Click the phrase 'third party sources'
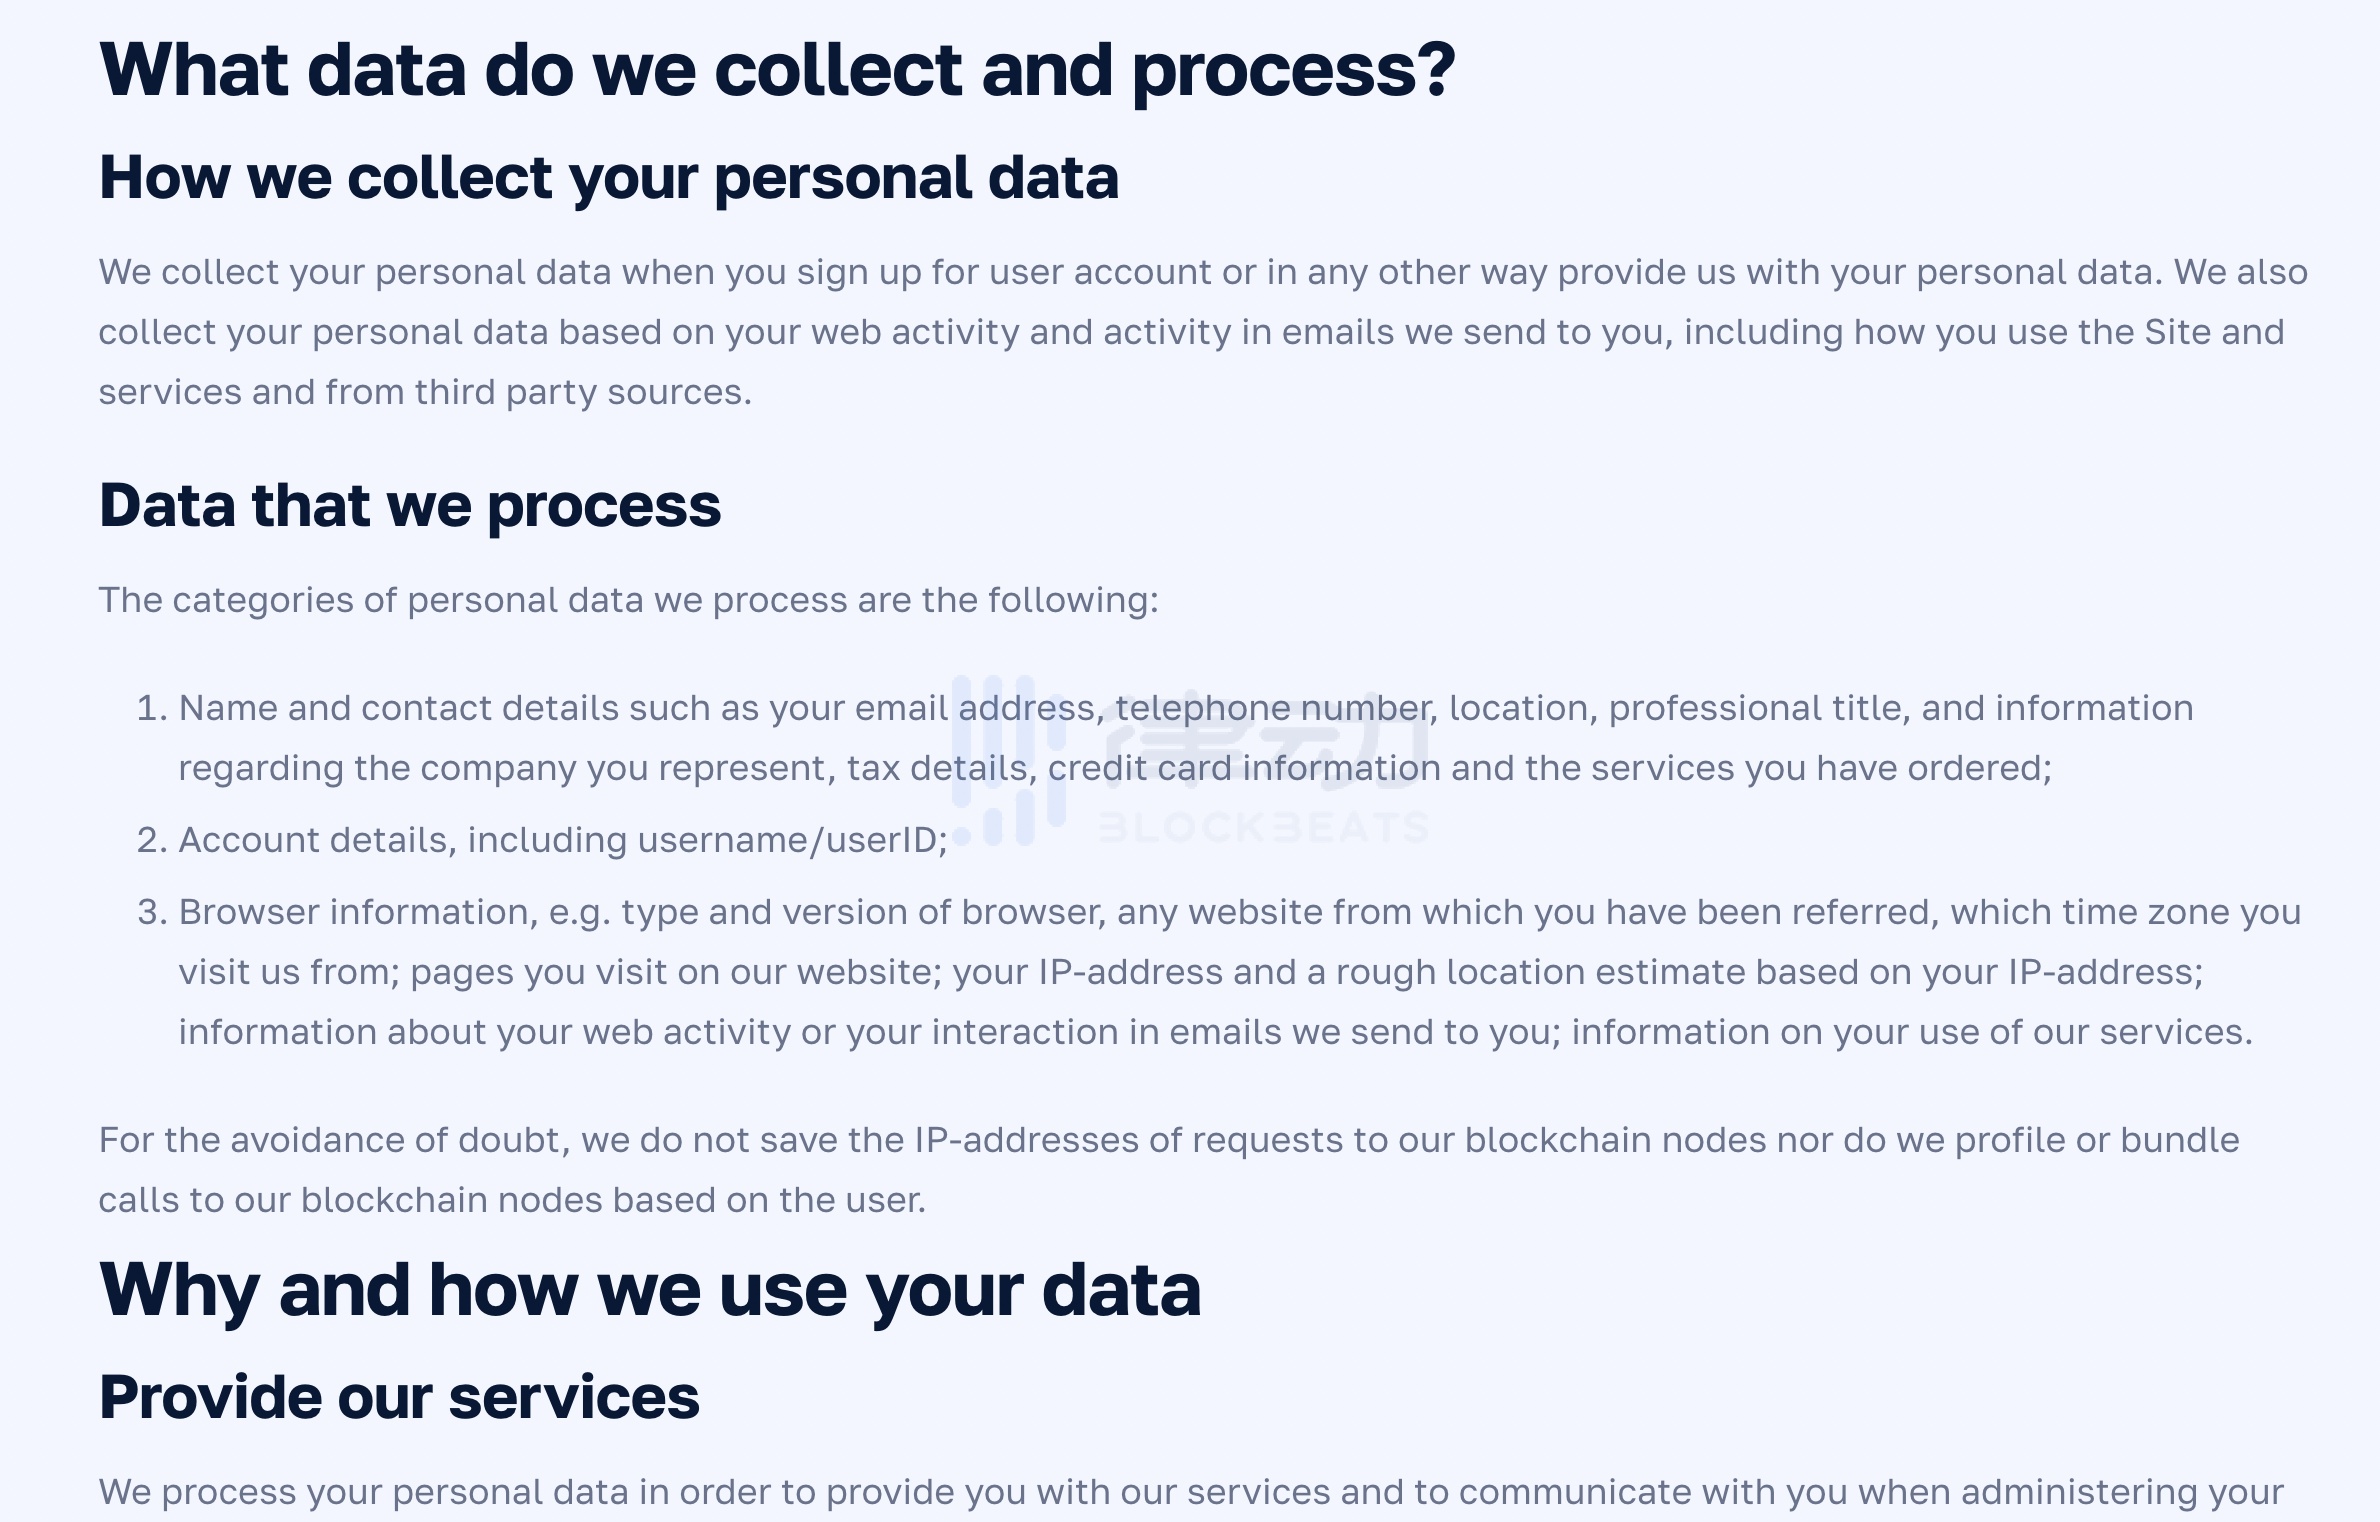 (x=582, y=392)
